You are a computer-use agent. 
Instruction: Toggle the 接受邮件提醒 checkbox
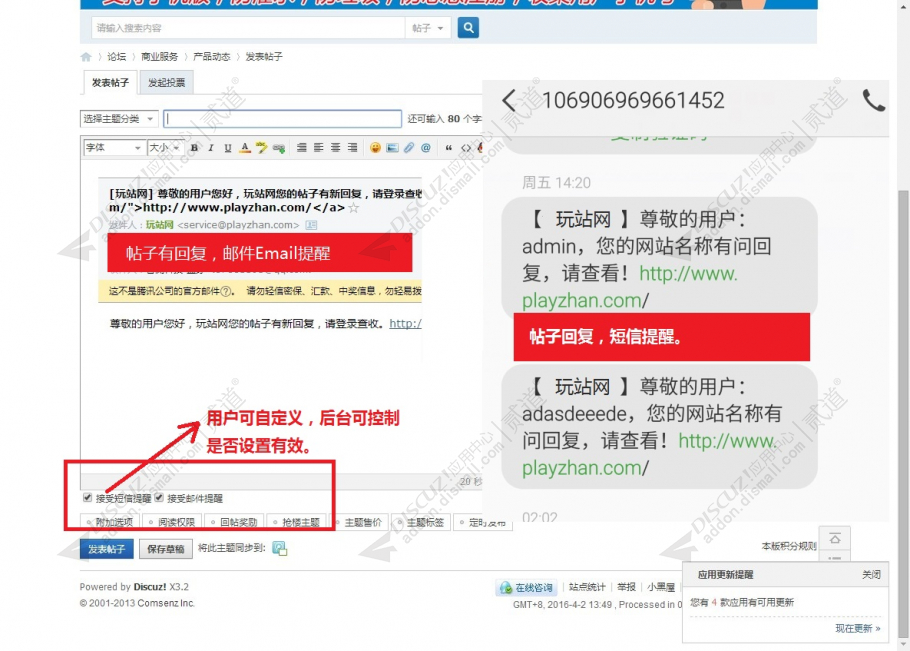point(159,497)
